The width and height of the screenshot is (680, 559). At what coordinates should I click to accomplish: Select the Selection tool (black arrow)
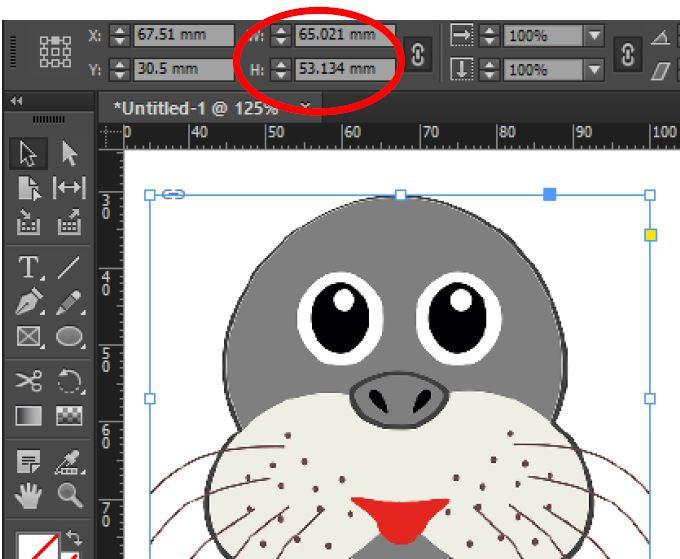point(29,154)
